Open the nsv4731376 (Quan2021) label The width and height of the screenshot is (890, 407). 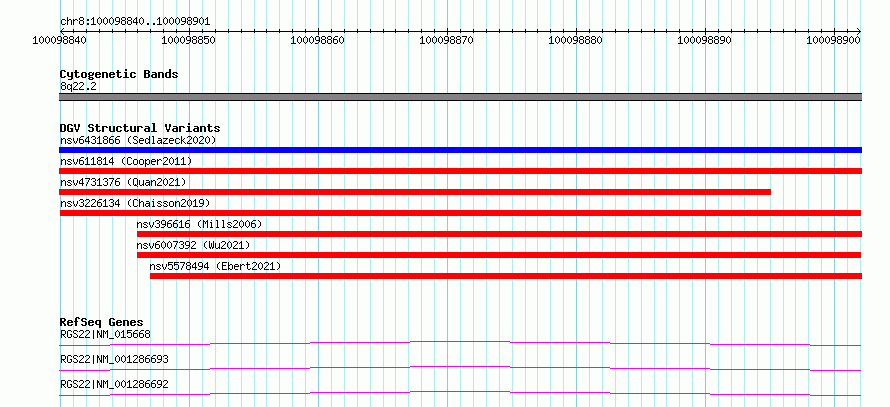[x=123, y=182]
